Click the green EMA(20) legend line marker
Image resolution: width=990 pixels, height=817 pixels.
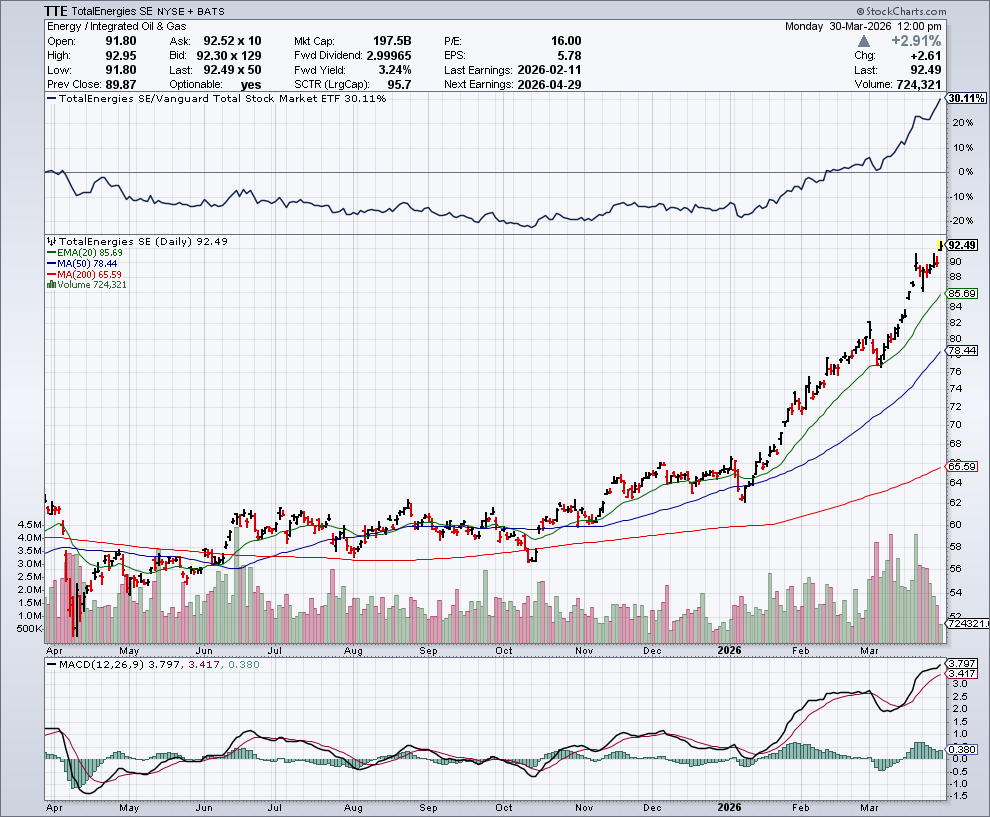coord(52,253)
